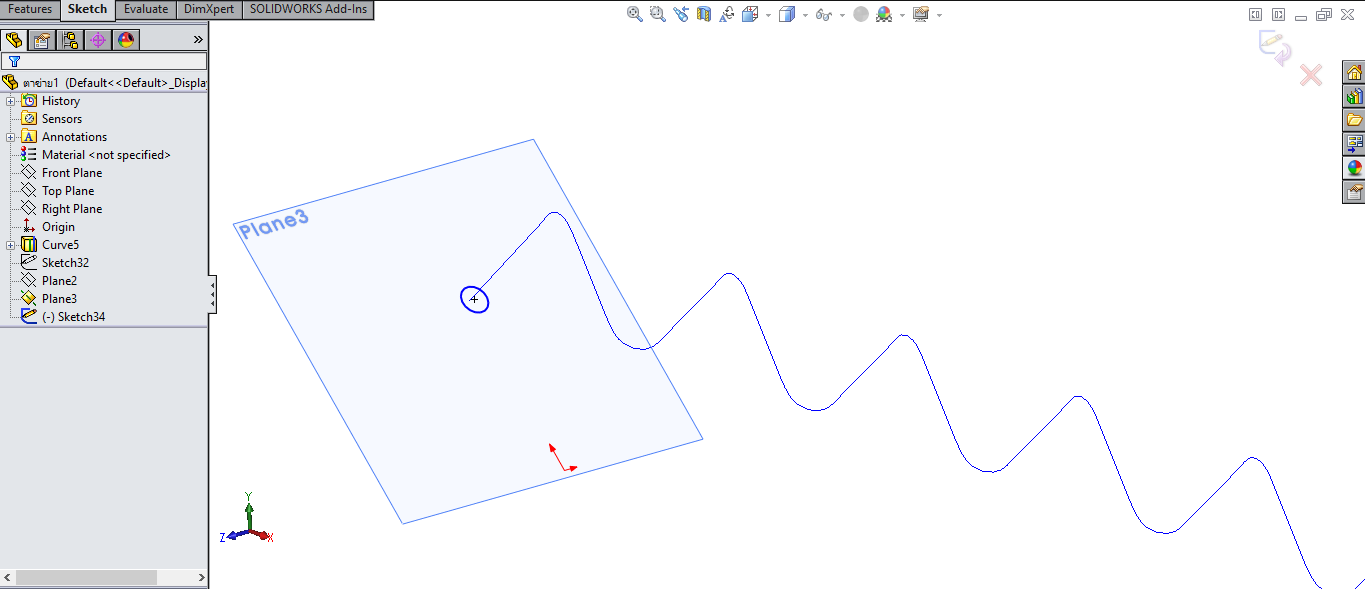
Task: Open the View Palette task pane tab
Action: pyautogui.click(x=1354, y=143)
